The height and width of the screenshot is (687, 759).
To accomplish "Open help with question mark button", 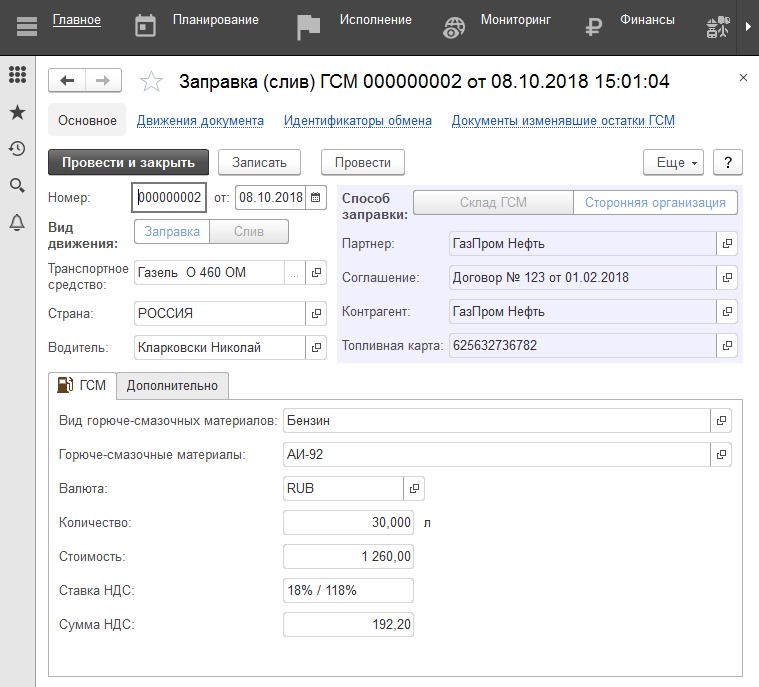I will 728,163.
